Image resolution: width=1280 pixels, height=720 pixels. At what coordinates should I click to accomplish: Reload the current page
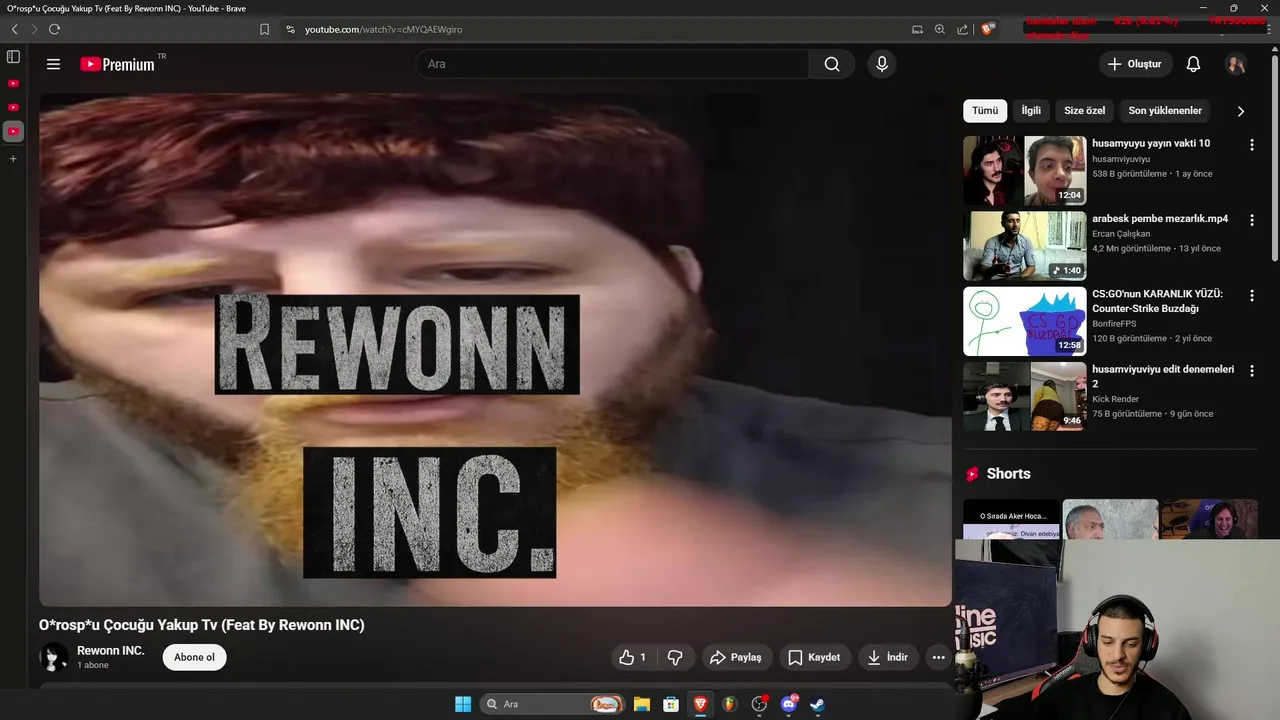pos(54,29)
